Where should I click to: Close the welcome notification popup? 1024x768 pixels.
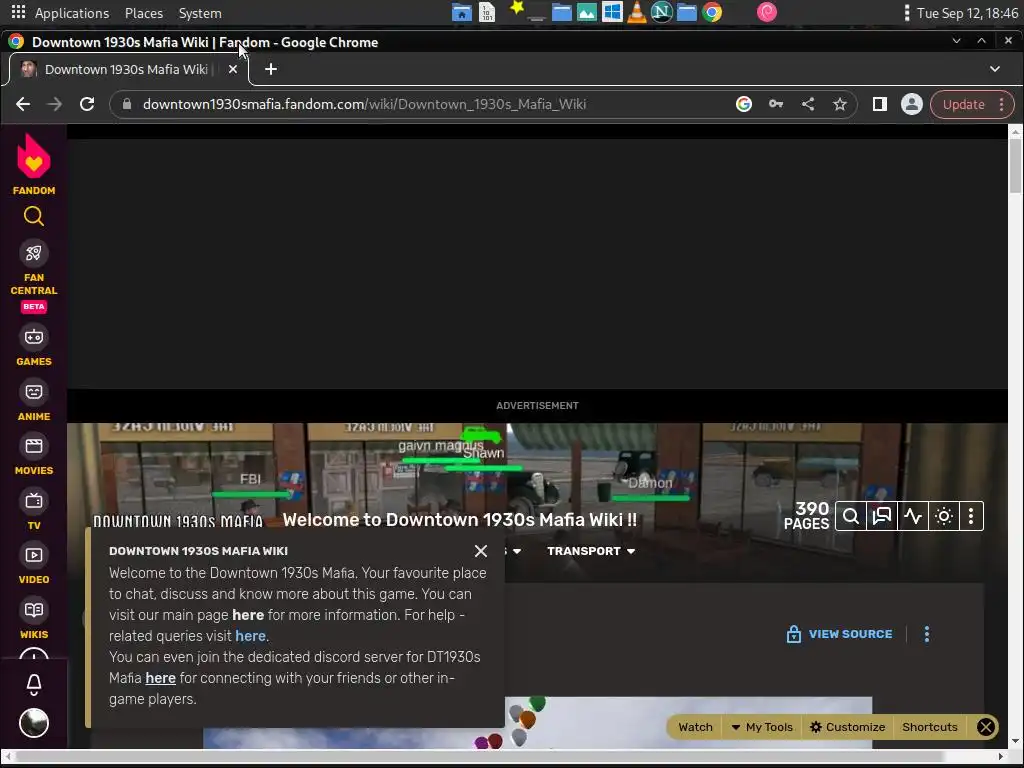[481, 551]
